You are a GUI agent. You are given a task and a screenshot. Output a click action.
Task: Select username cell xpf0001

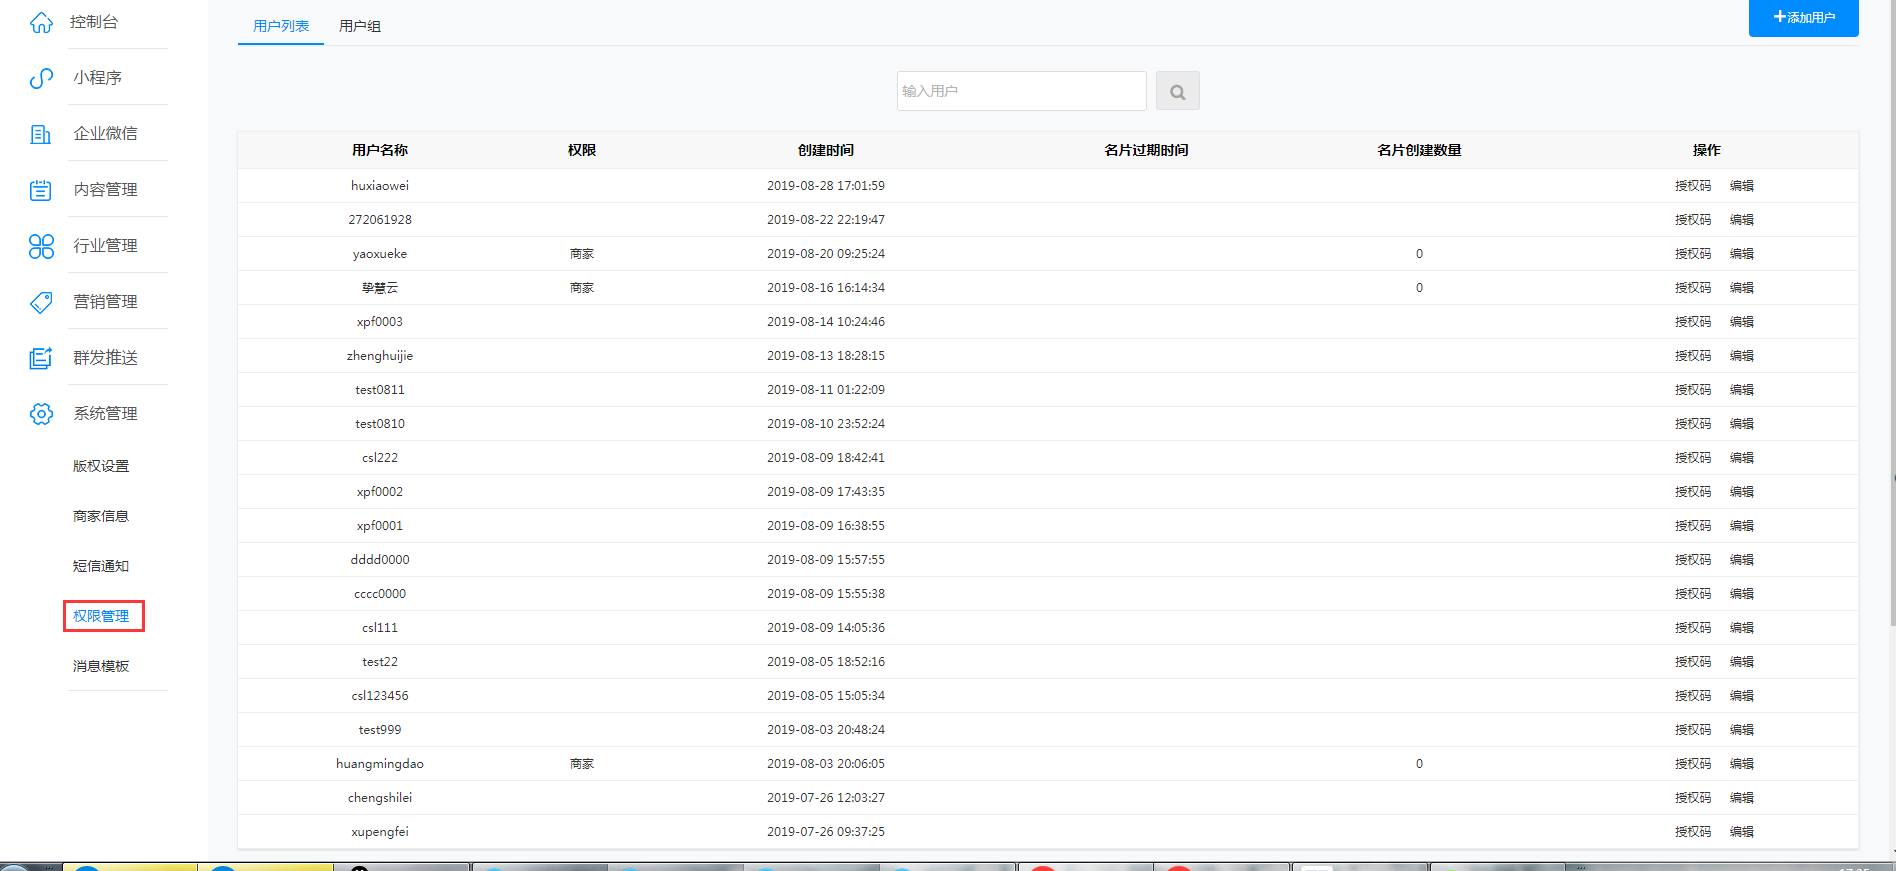(x=380, y=526)
